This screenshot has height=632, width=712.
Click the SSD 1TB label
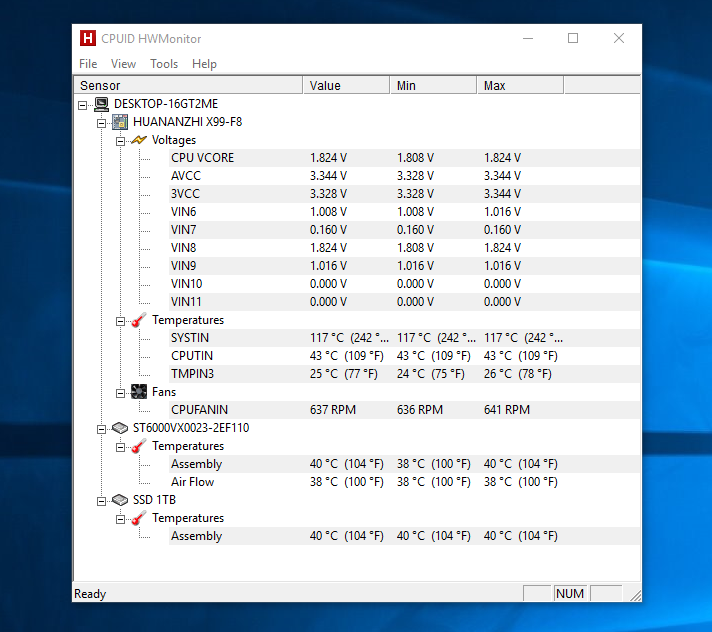[154, 500]
